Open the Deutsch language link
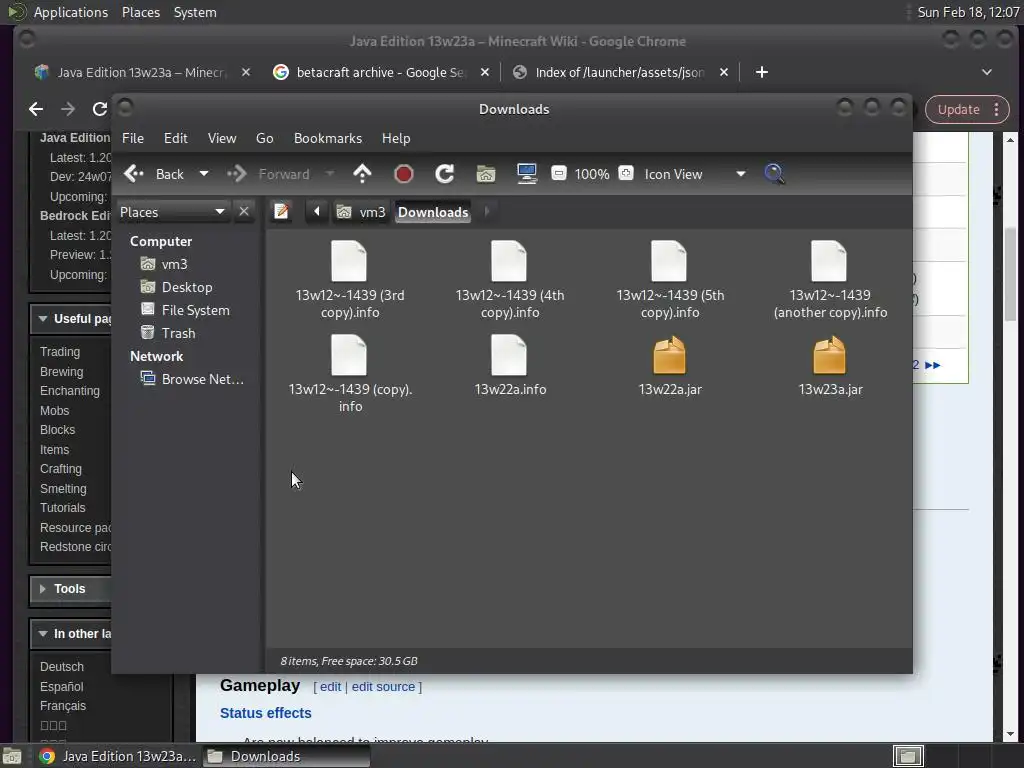 click(61, 667)
